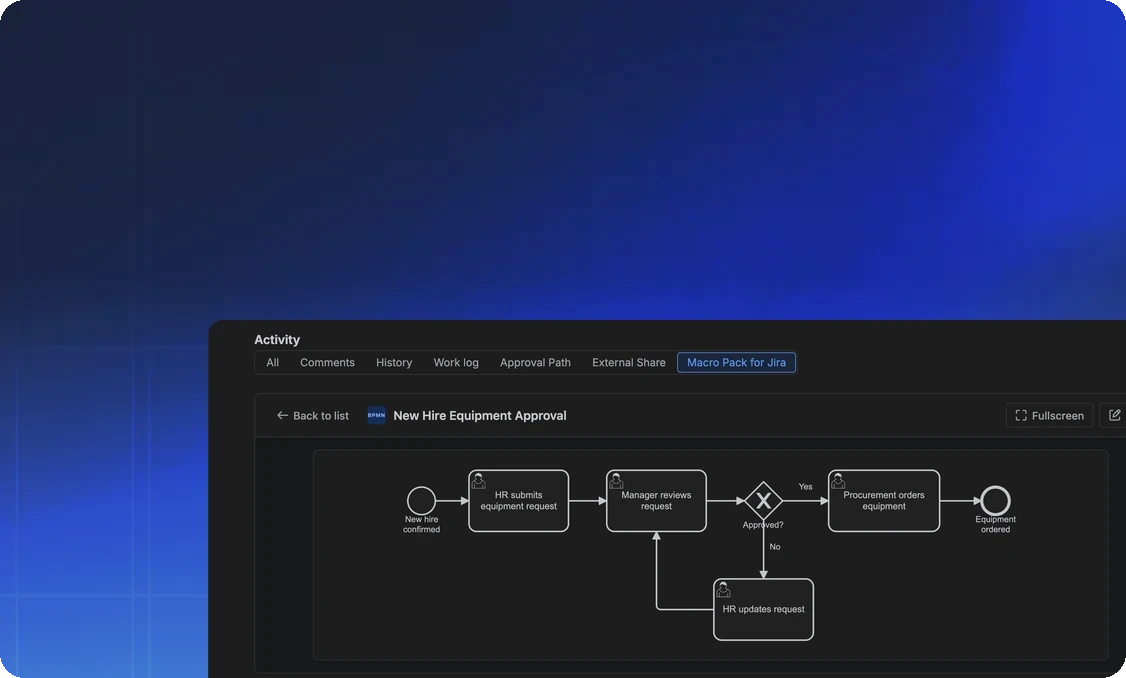Click the Equipment ordered label

click(x=995, y=524)
